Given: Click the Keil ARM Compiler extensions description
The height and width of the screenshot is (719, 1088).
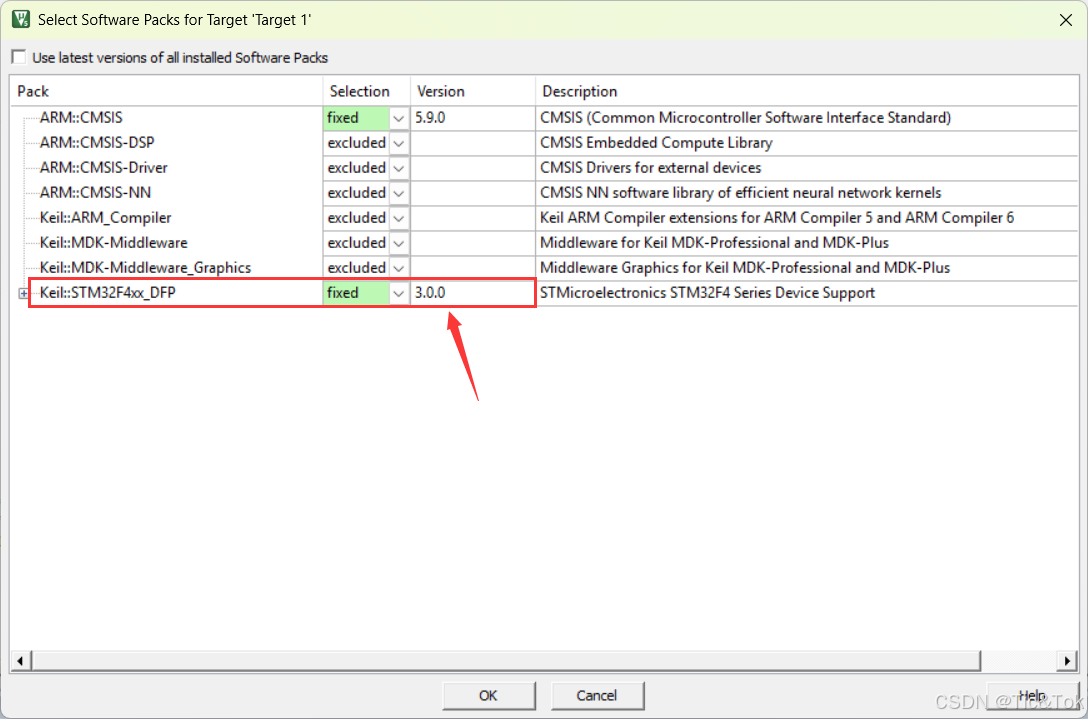Looking at the screenshot, I should pos(777,218).
